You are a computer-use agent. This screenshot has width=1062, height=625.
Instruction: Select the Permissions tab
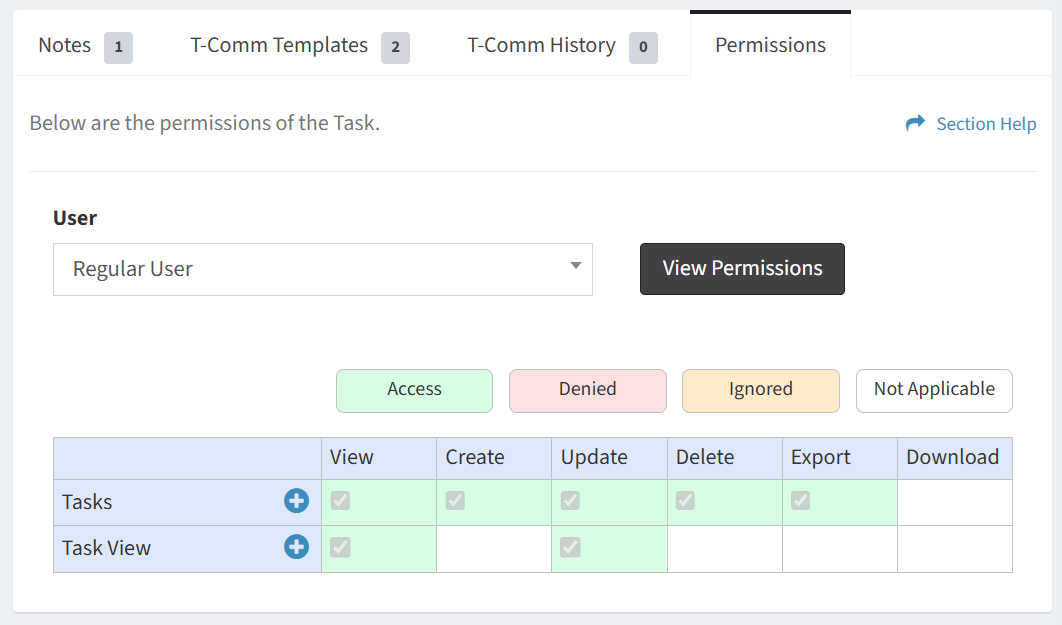pyautogui.click(x=770, y=46)
